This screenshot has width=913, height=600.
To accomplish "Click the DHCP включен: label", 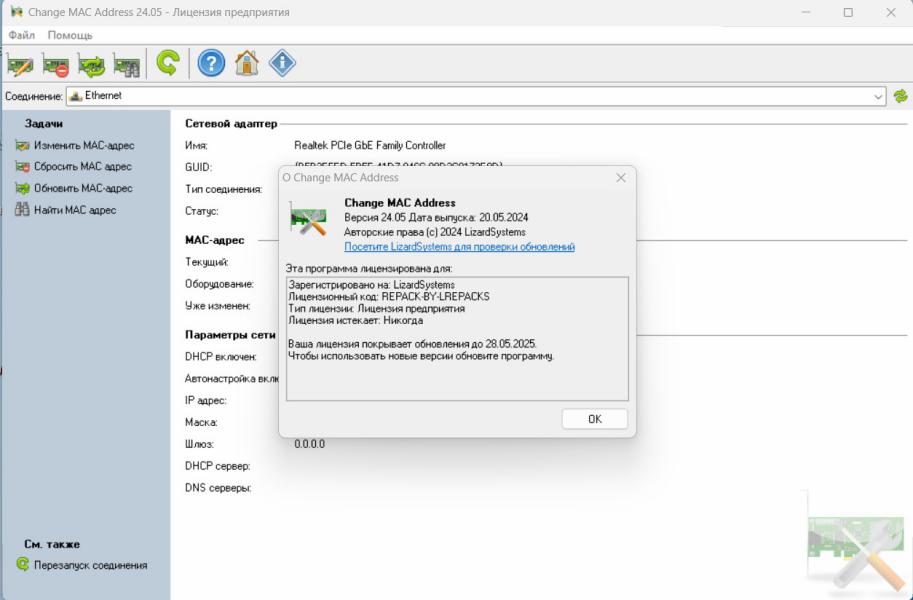I will coord(221,357).
